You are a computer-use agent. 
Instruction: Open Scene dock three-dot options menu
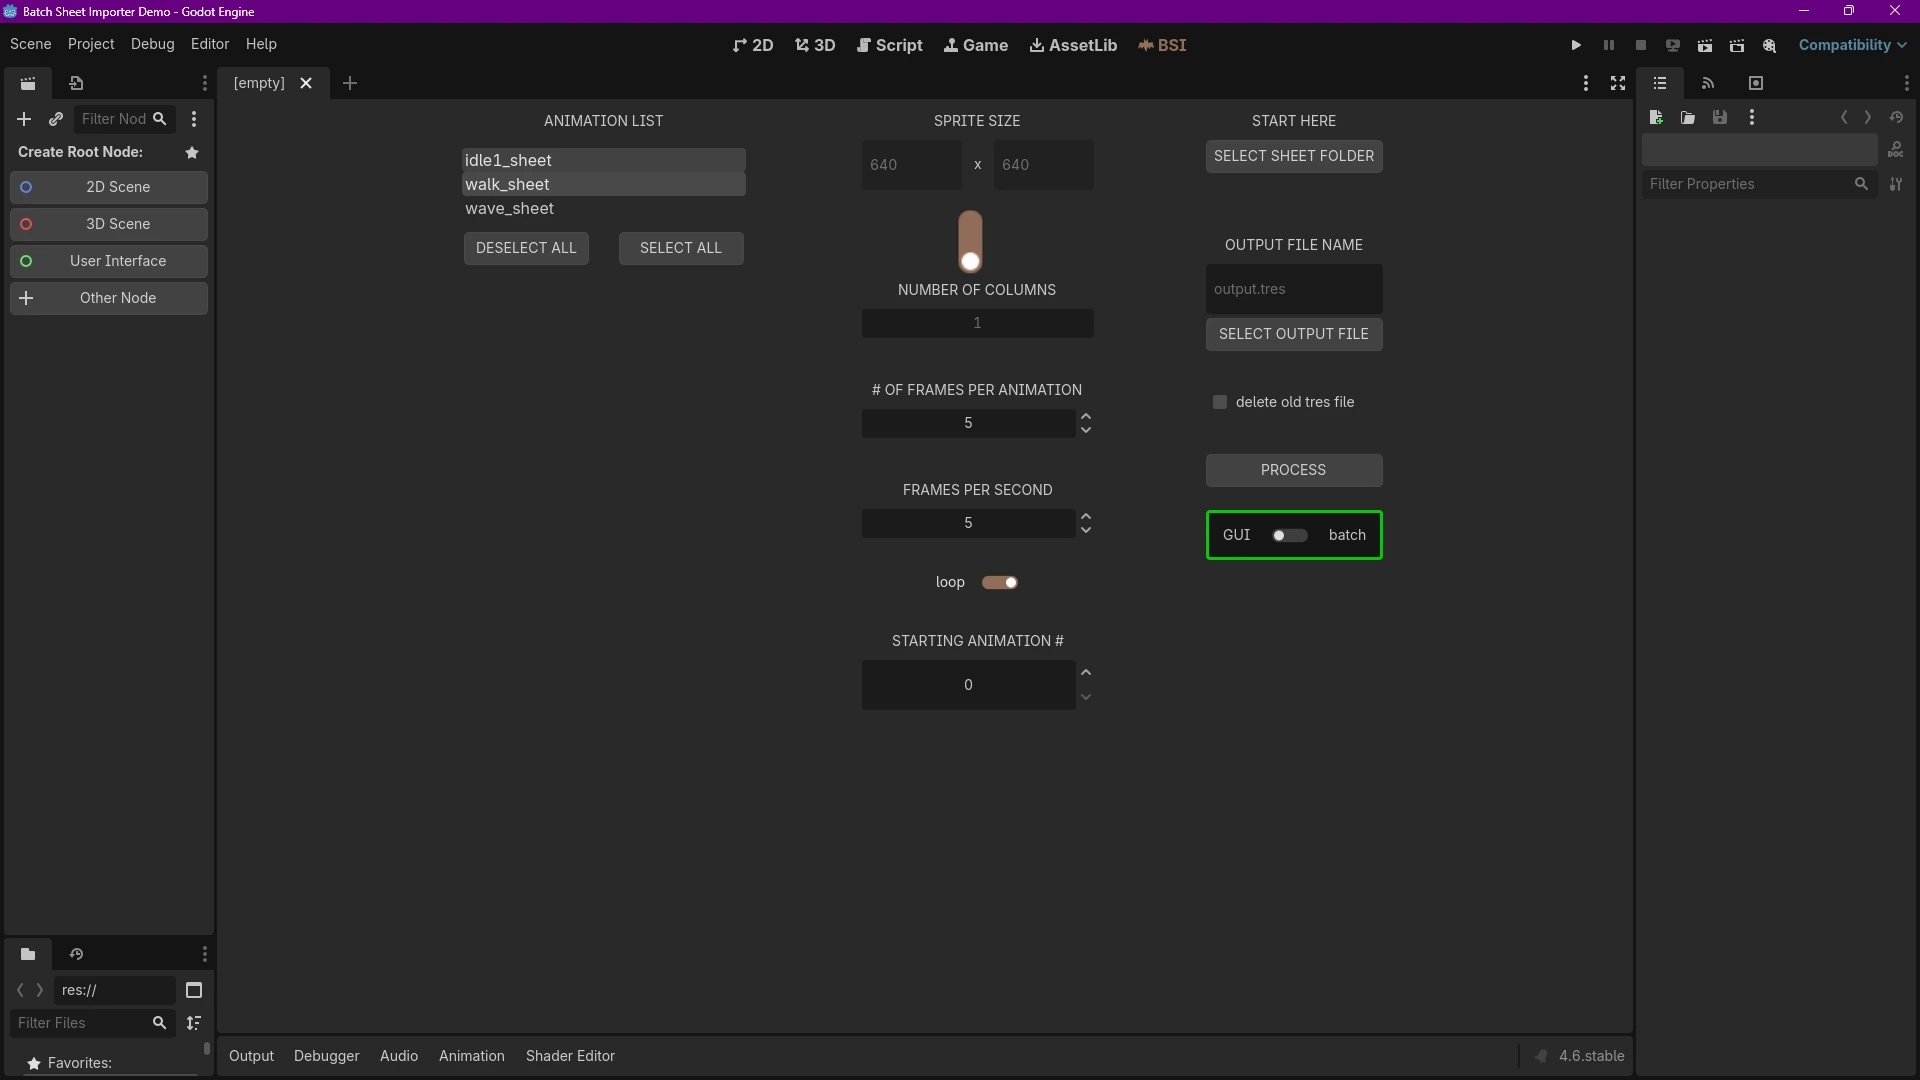pyautogui.click(x=204, y=83)
